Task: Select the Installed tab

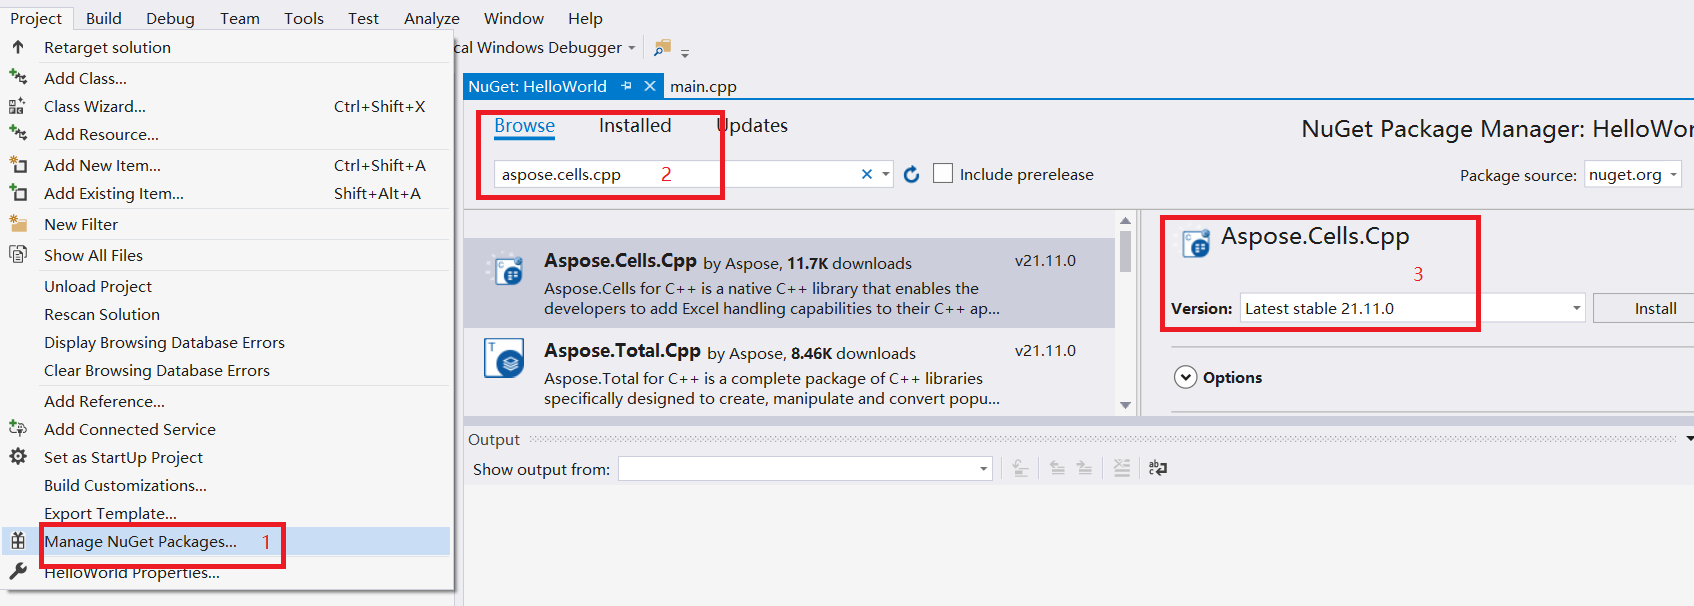Action: point(635,125)
